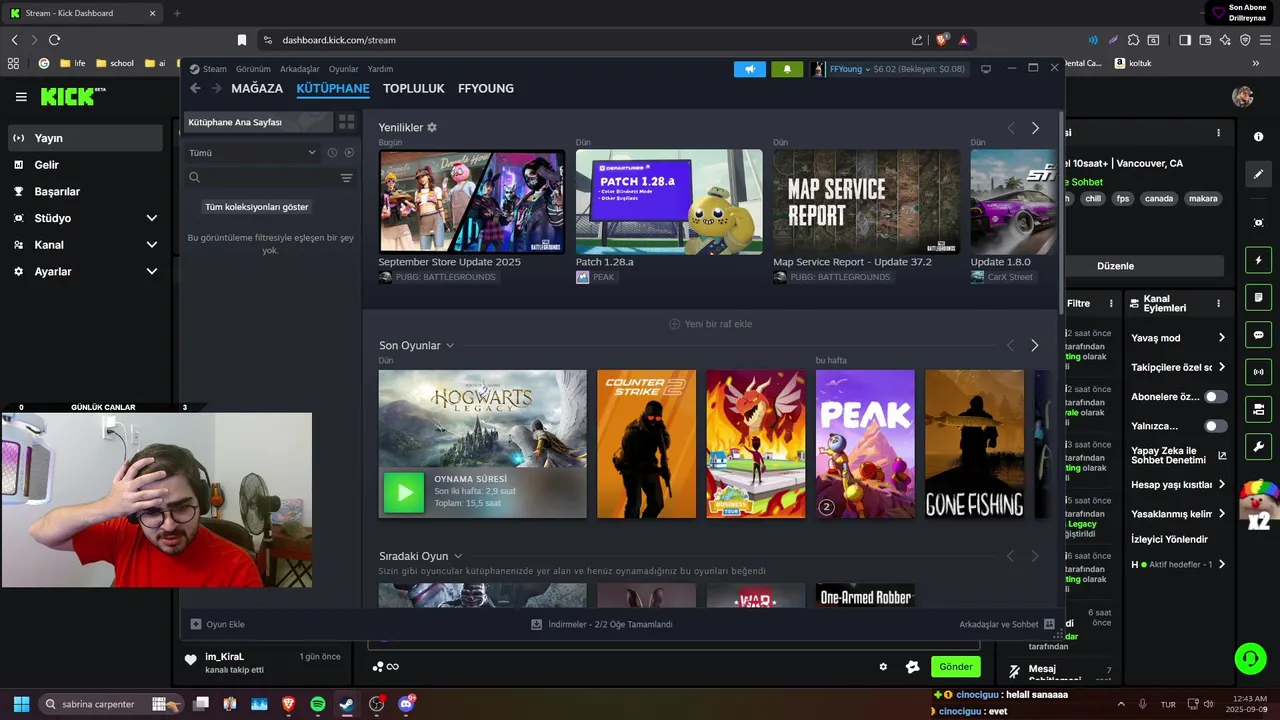Open TOPLULUK tab in Steam
This screenshot has height=720, width=1280.
click(x=413, y=88)
